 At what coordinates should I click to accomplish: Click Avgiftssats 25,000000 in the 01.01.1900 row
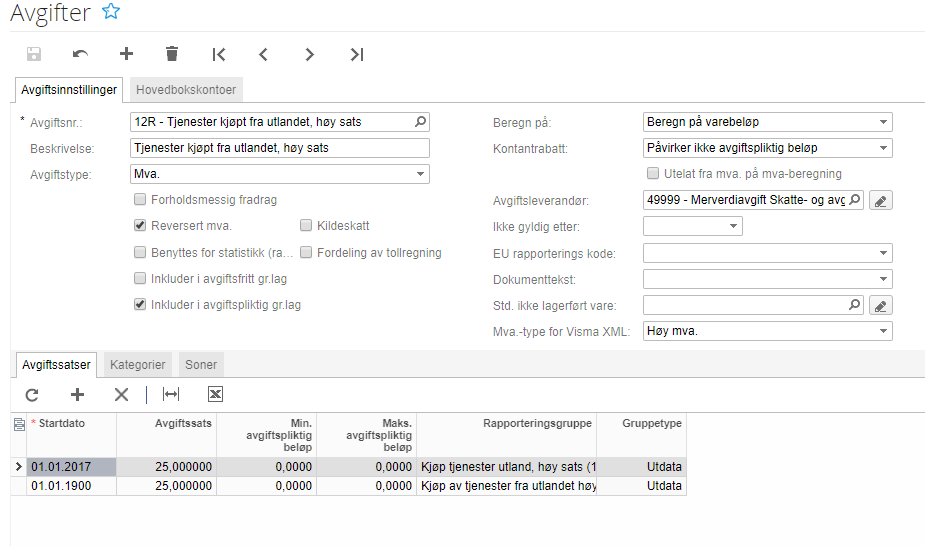pyautogui.click(x=166, y=486)
